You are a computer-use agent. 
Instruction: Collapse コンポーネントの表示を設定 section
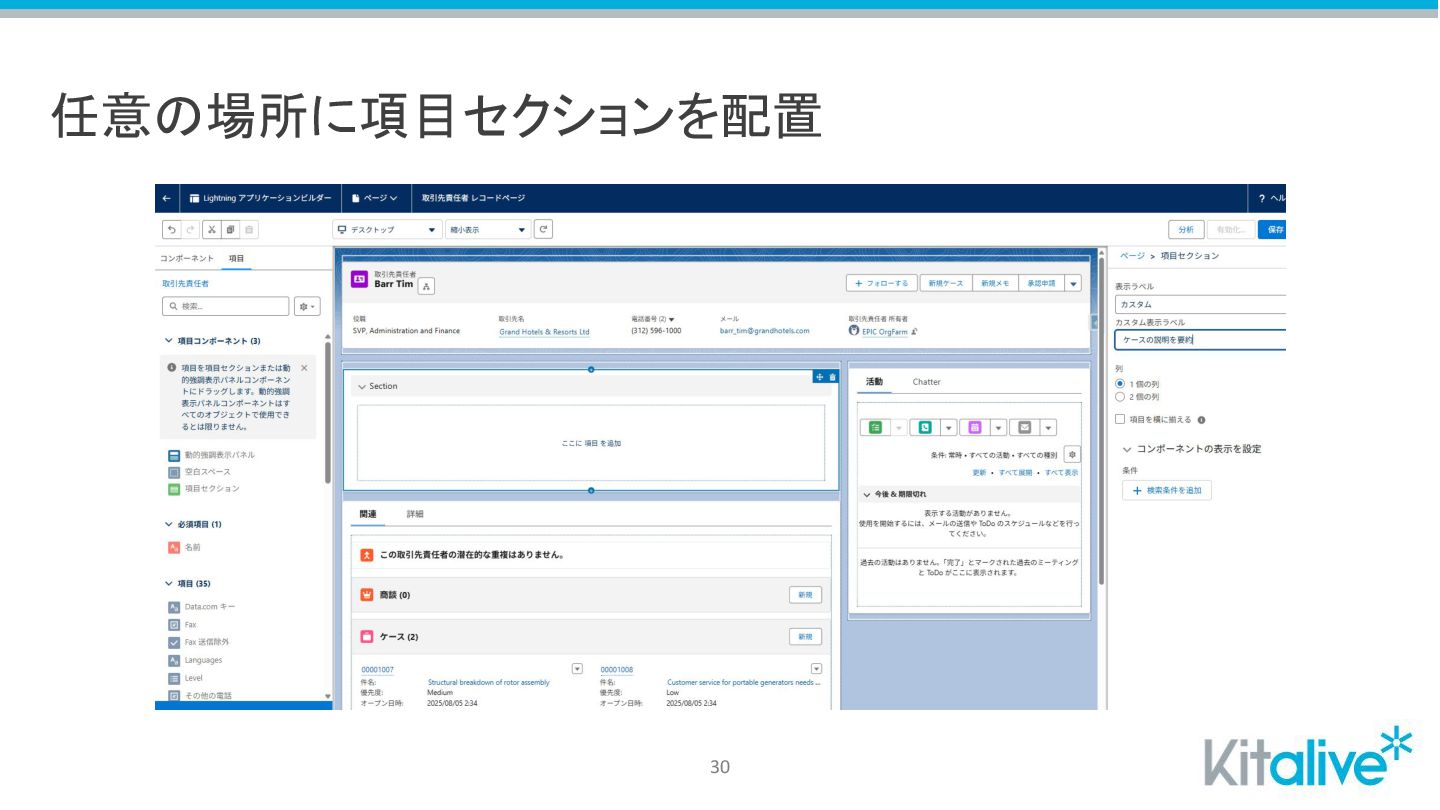[1128, 449]
